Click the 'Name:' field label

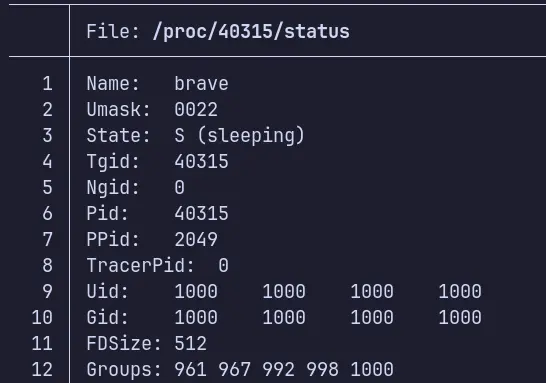click(113, 84)
